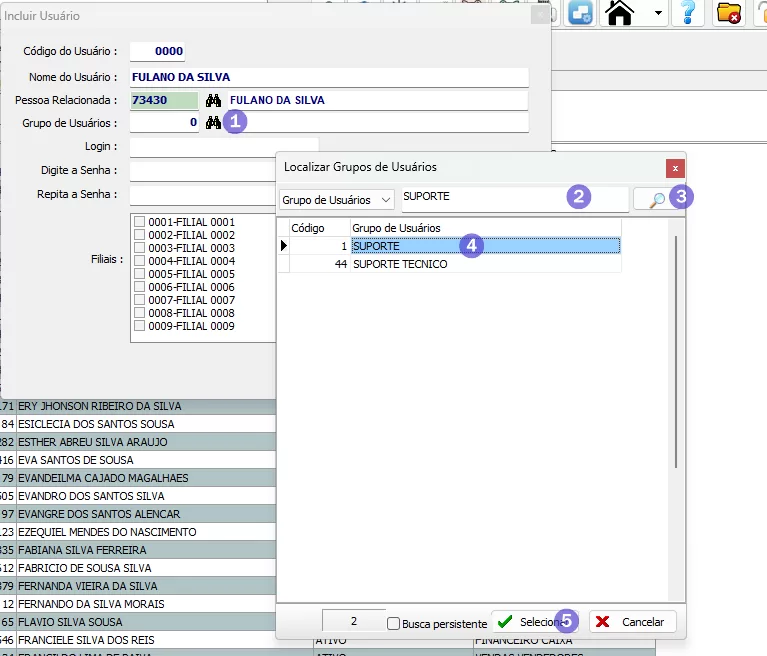Open lookup binoculars for Grupo de Usuários
This screenshot has width=767, height=656.
212,123
